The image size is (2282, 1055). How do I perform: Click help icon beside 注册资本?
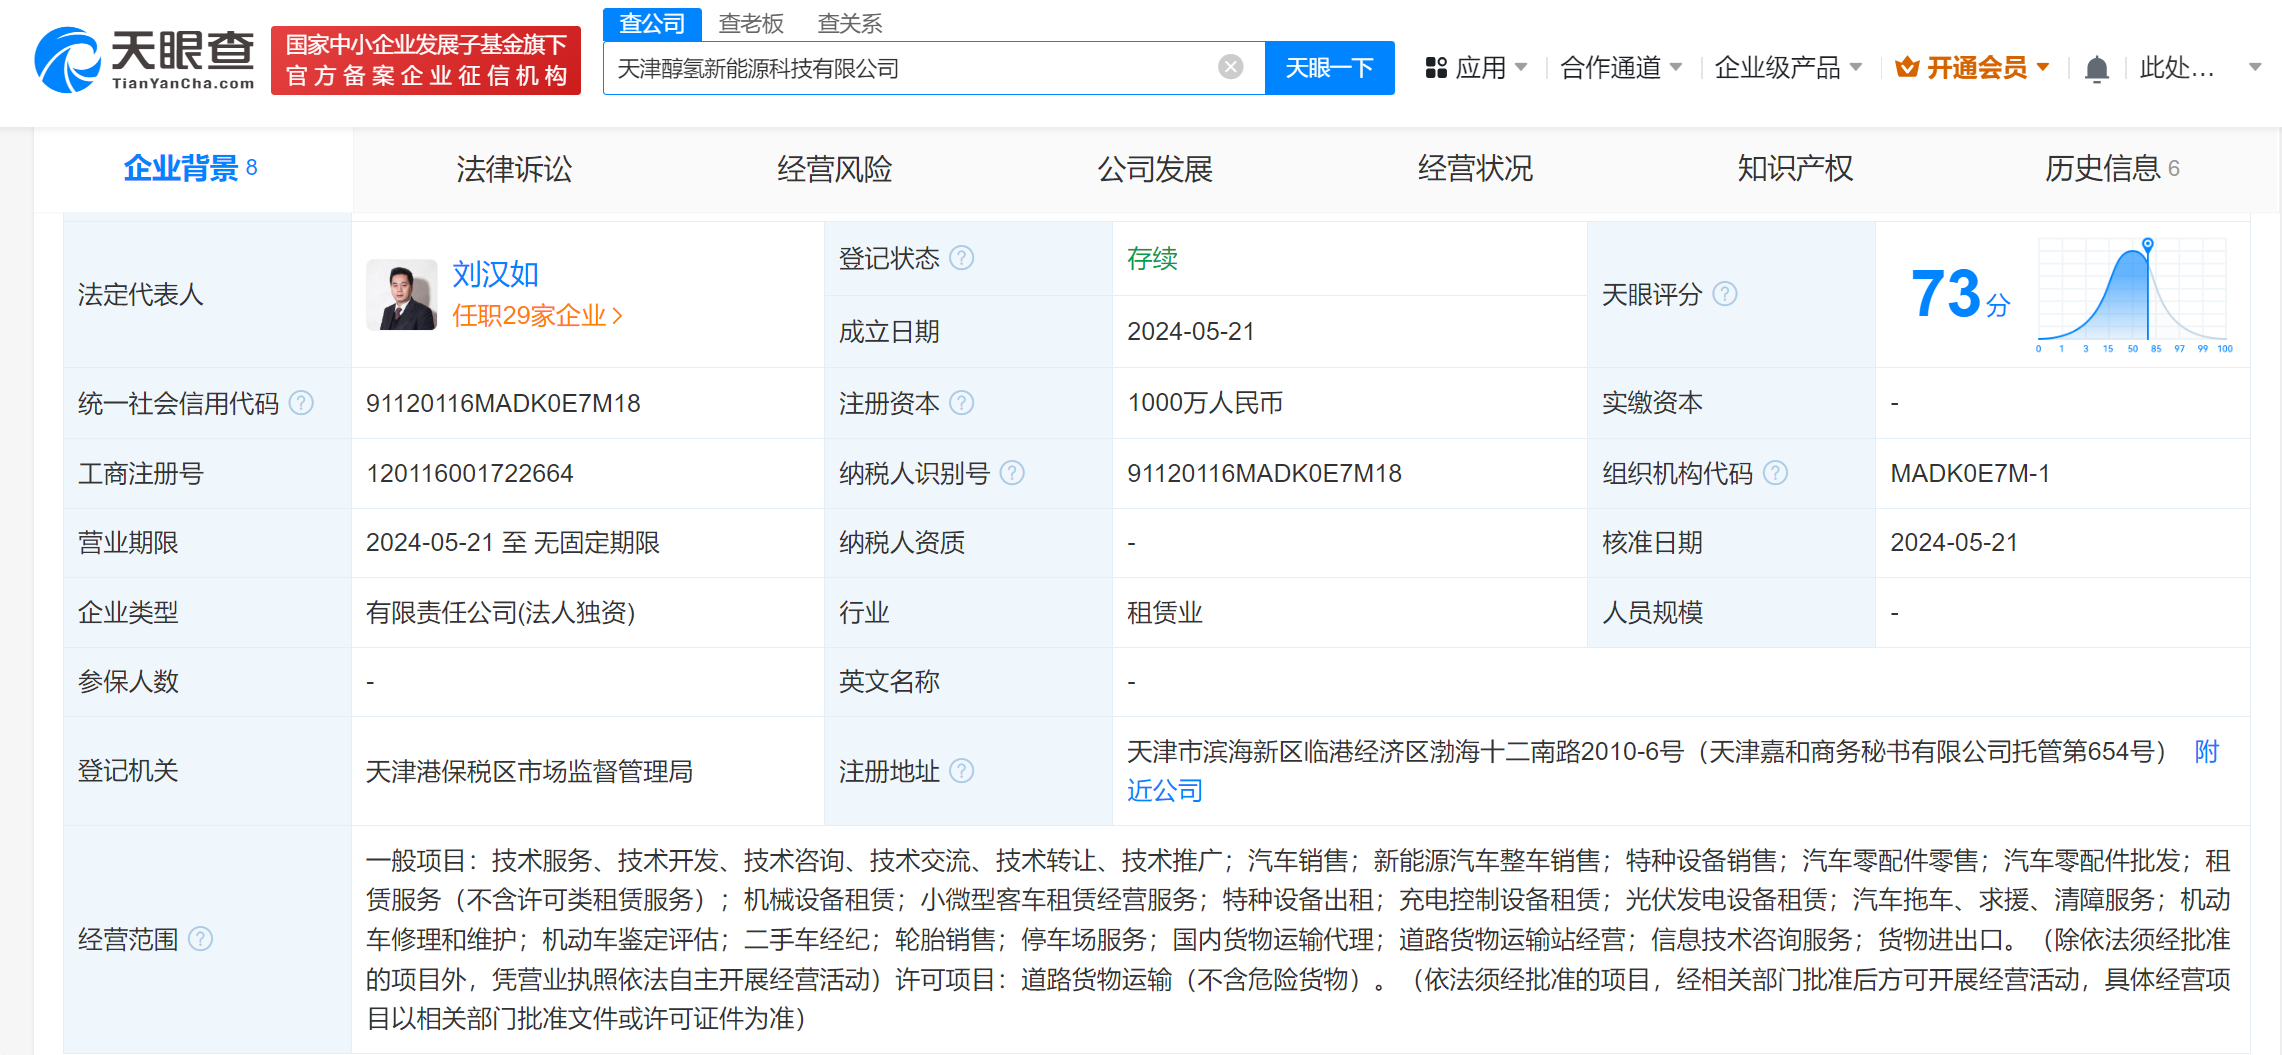tap(961, 403)
